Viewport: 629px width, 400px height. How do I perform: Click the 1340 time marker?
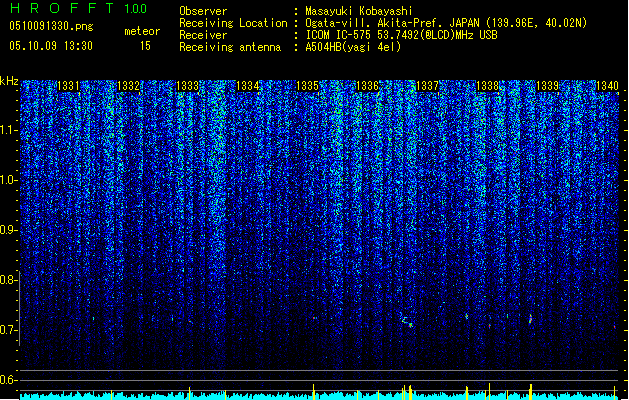(607, 86)
